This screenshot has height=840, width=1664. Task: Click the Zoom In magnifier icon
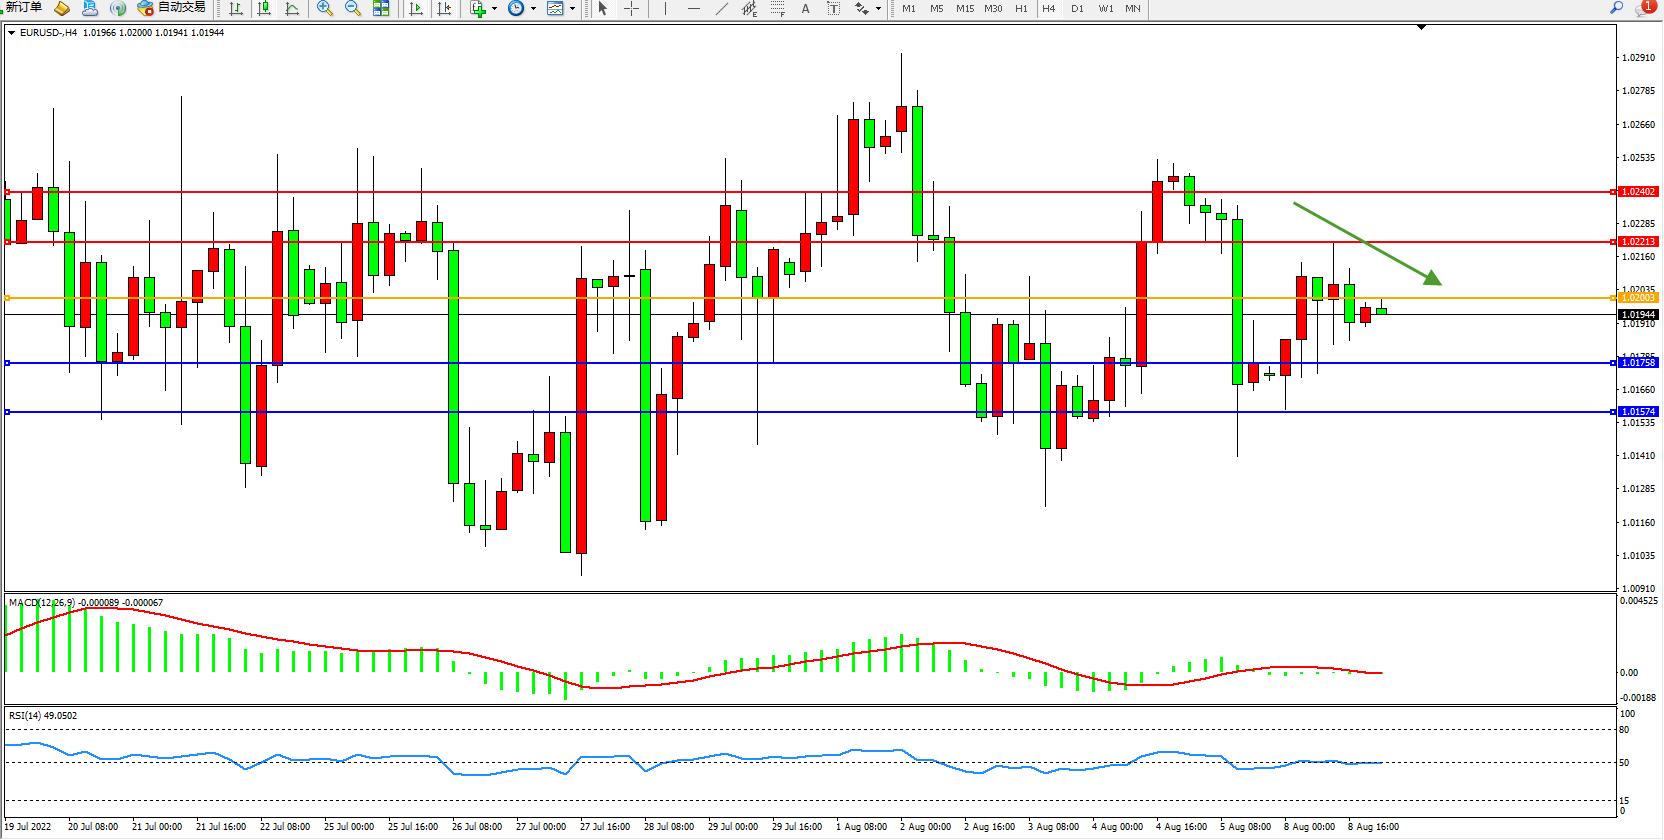click(325, 8)
